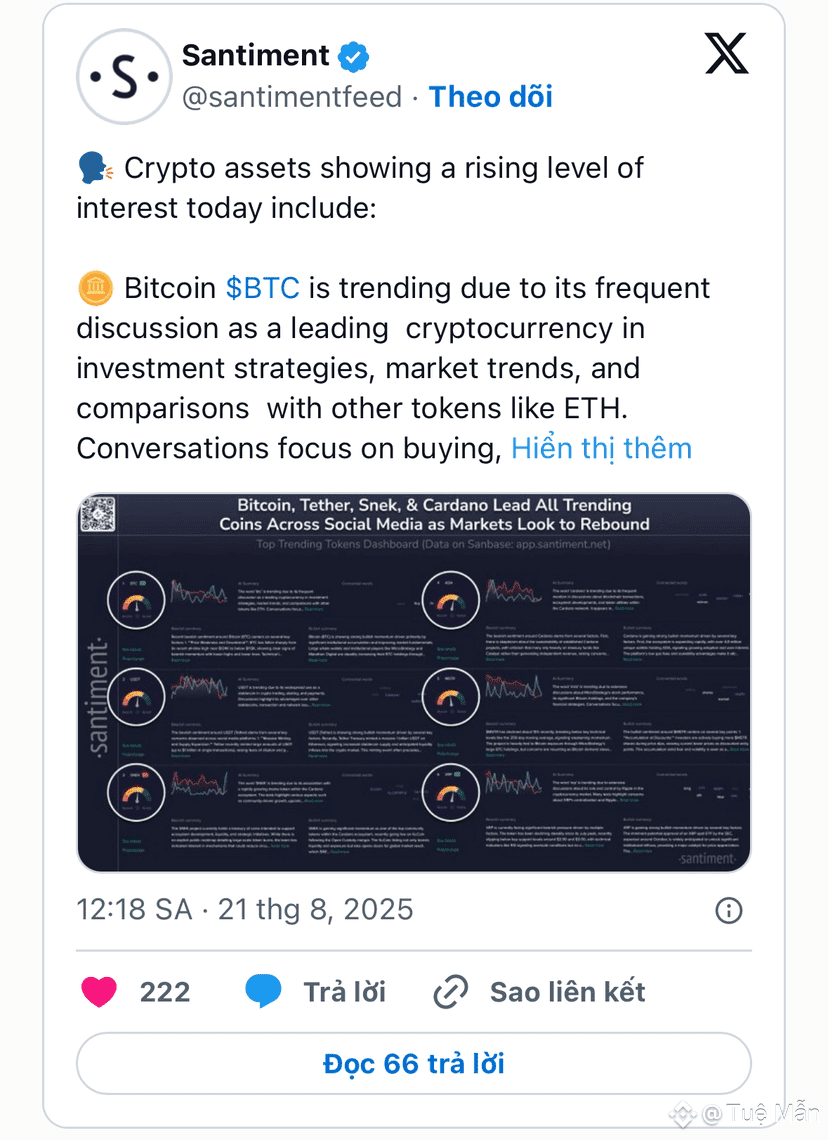
Task: Open the Đọc 66 trả lời button
Action: (414, 1064)
